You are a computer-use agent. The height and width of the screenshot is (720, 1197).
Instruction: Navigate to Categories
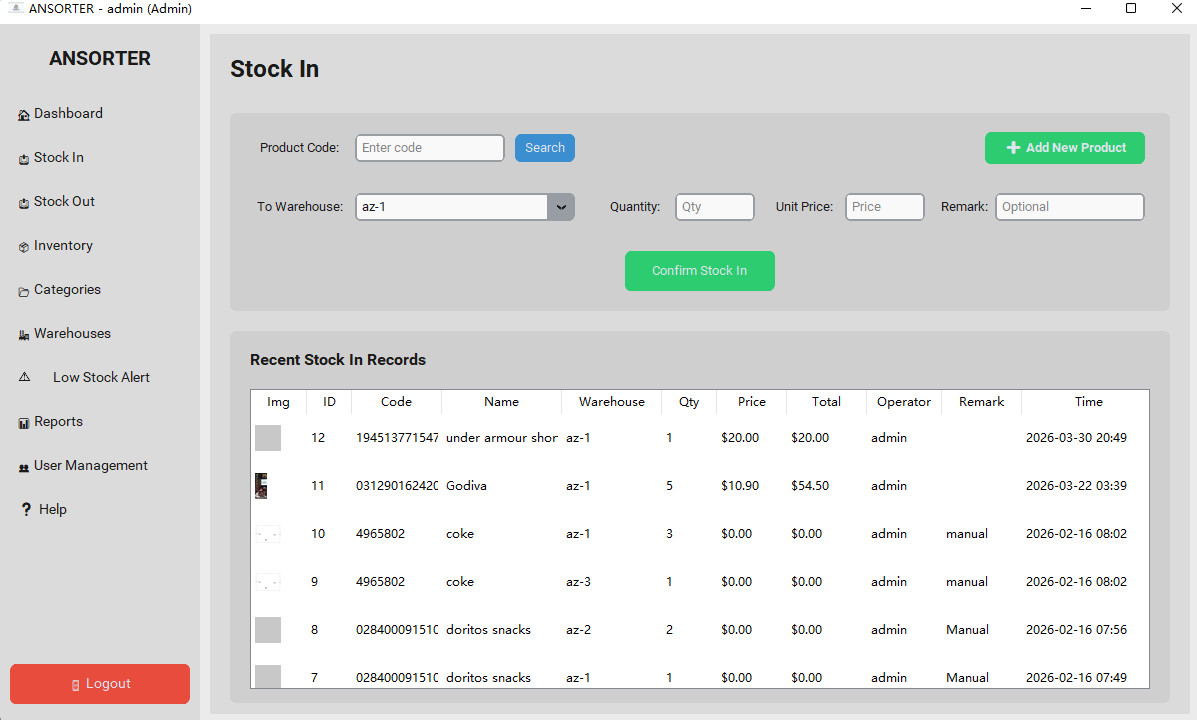click(x=67, y=289)
